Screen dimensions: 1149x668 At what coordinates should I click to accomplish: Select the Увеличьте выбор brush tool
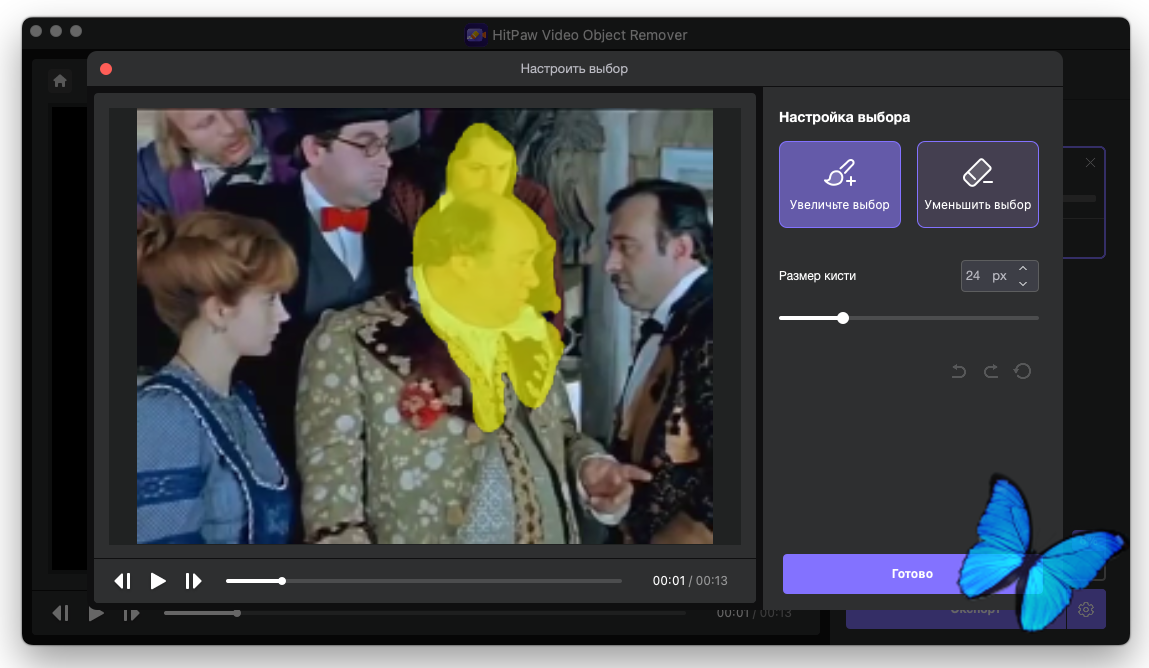(x=839, y=185)
